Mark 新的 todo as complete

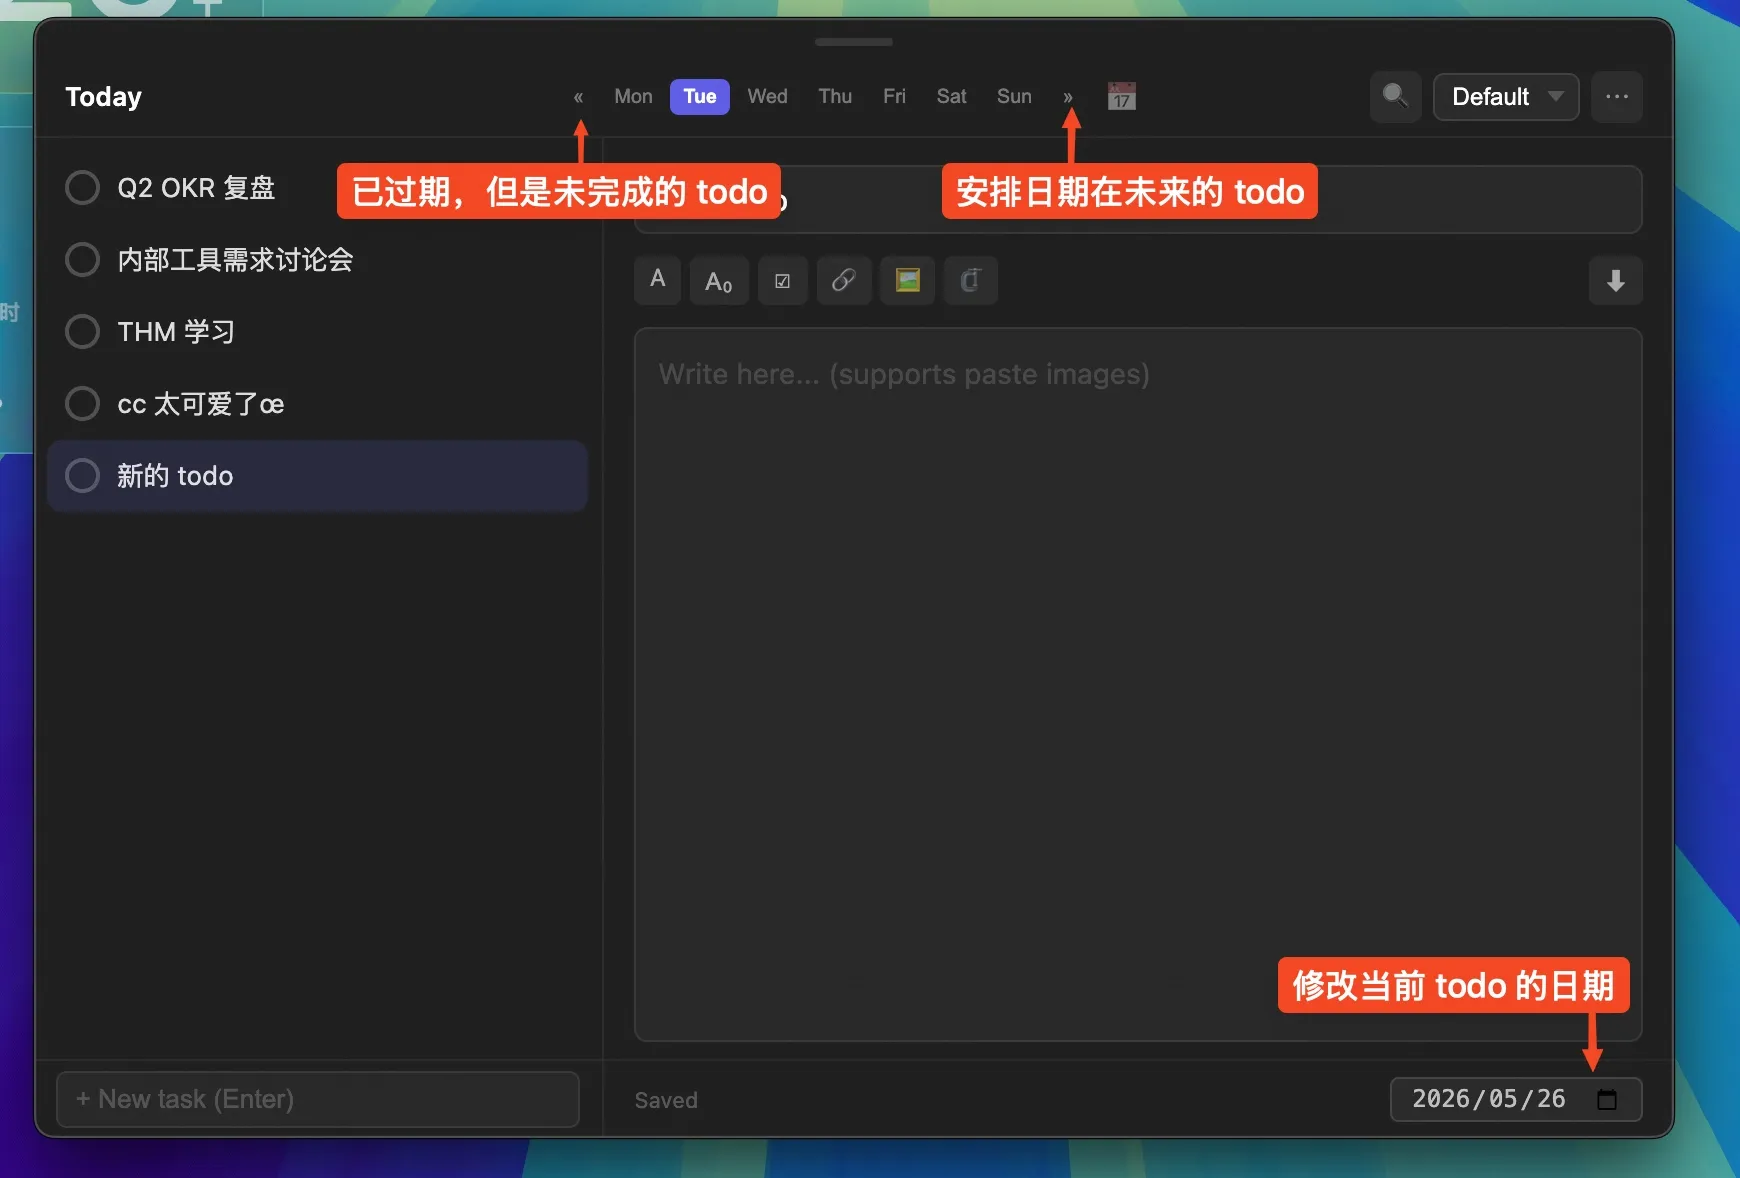[82, 475]
